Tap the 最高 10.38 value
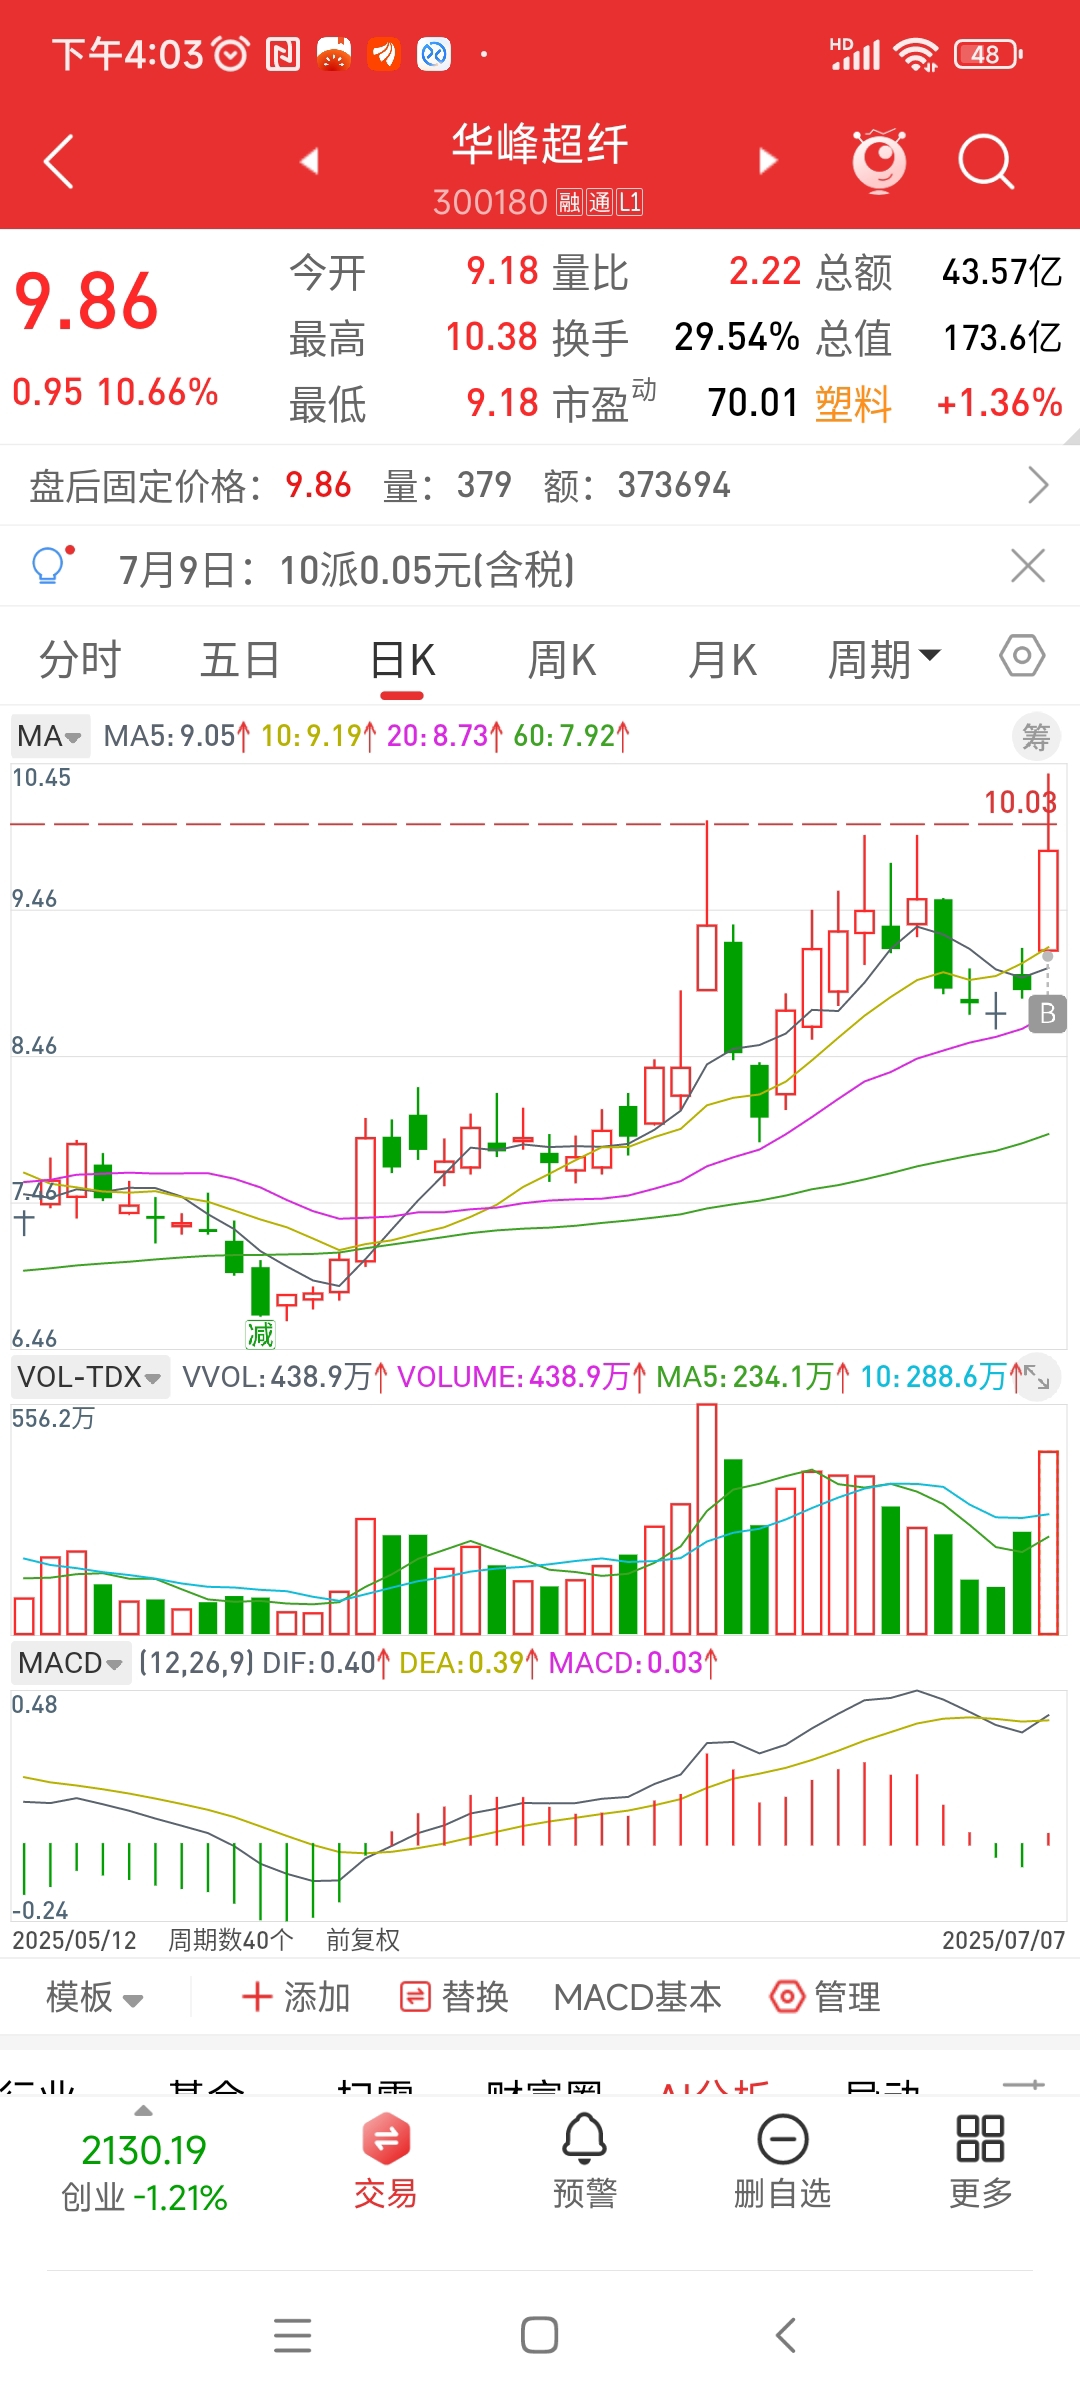Screen dimensions: 1080x2400 click(491, 337)
